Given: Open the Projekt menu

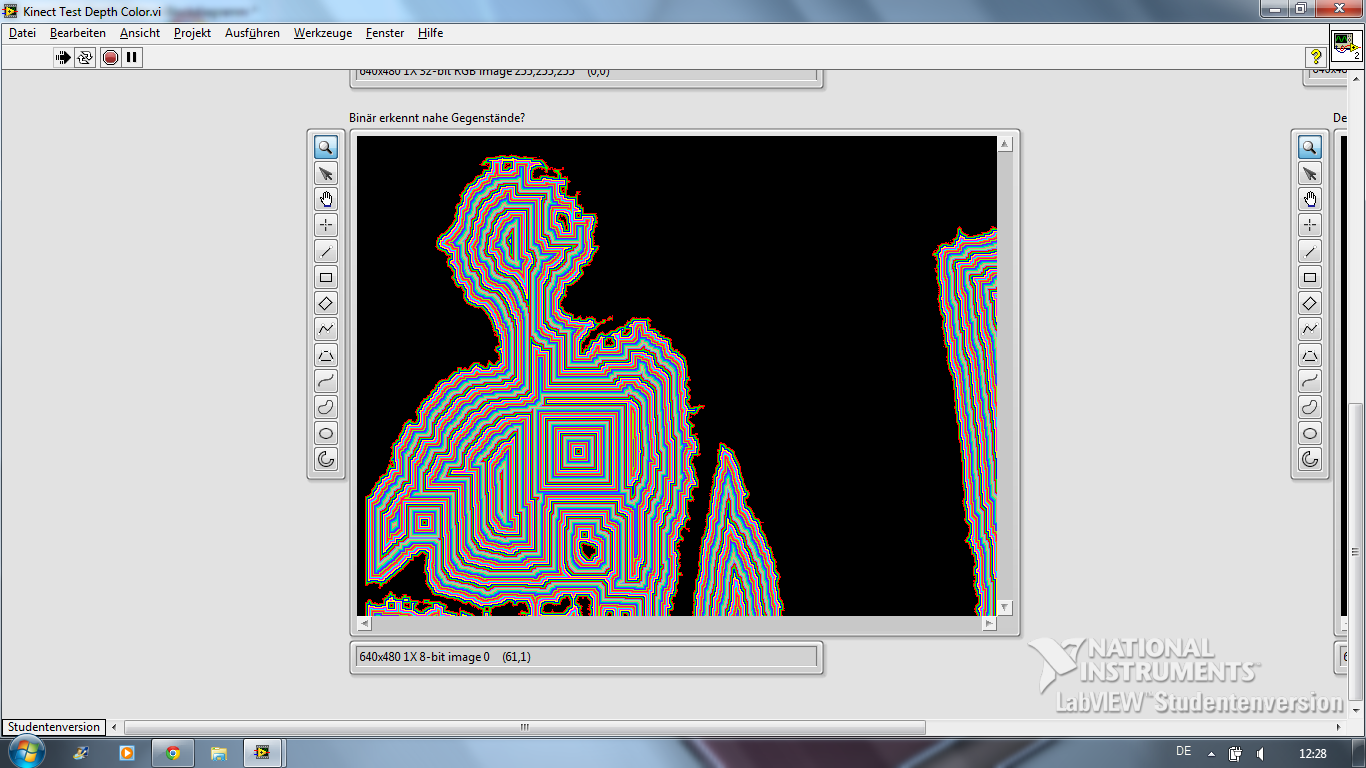Looking at the screenshot, I should tap(192, 33).
